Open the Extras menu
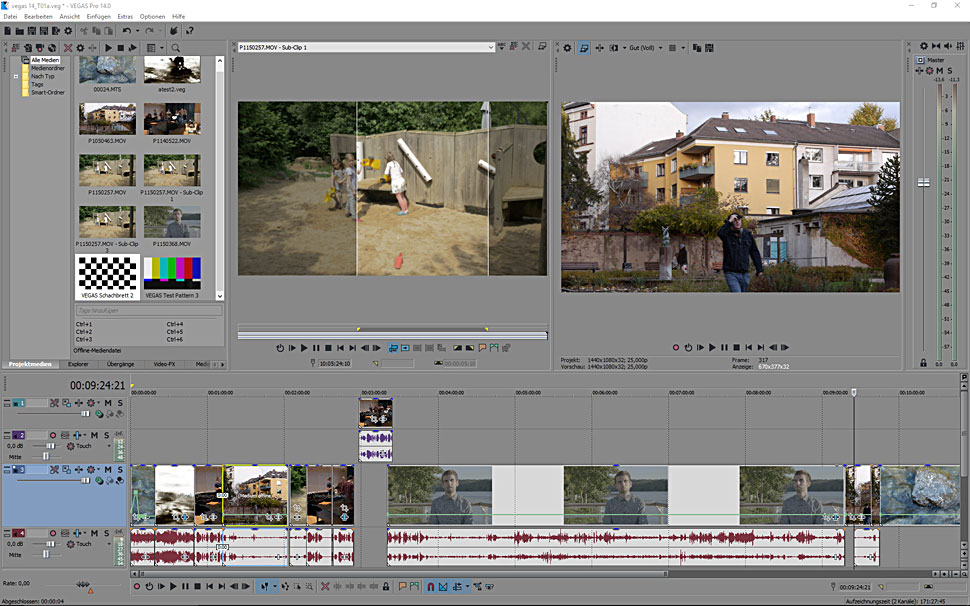The image size is (970, 606). tap(125, 17)
